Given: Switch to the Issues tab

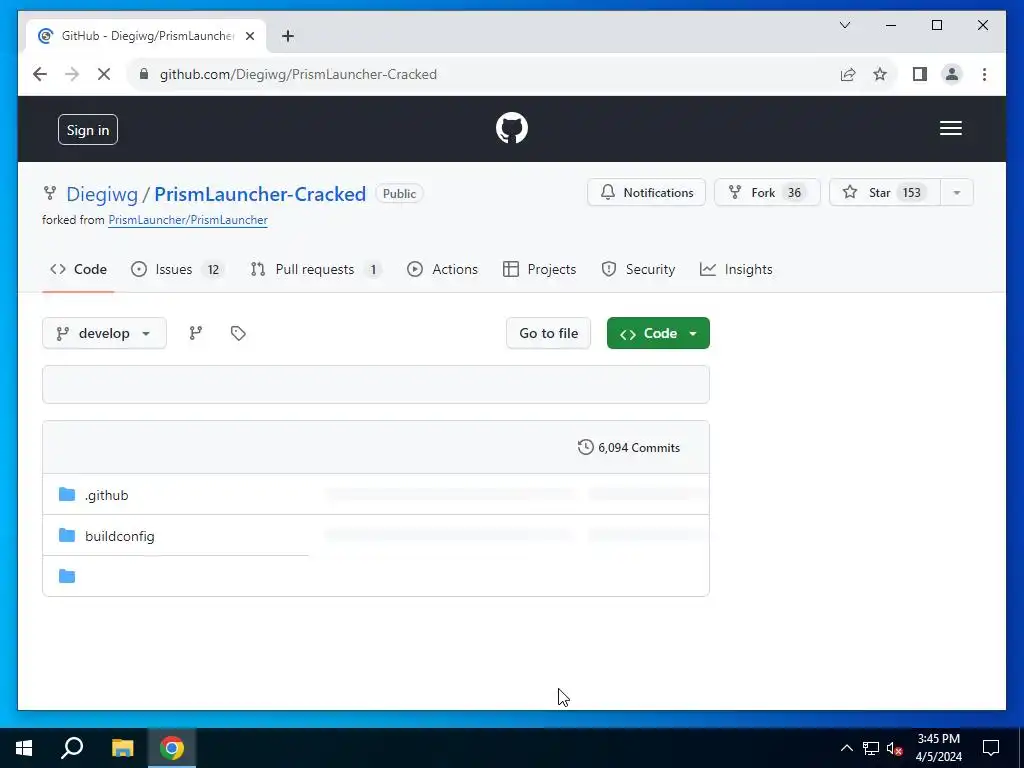Looking at the screenshot, I should pos(177,269).
